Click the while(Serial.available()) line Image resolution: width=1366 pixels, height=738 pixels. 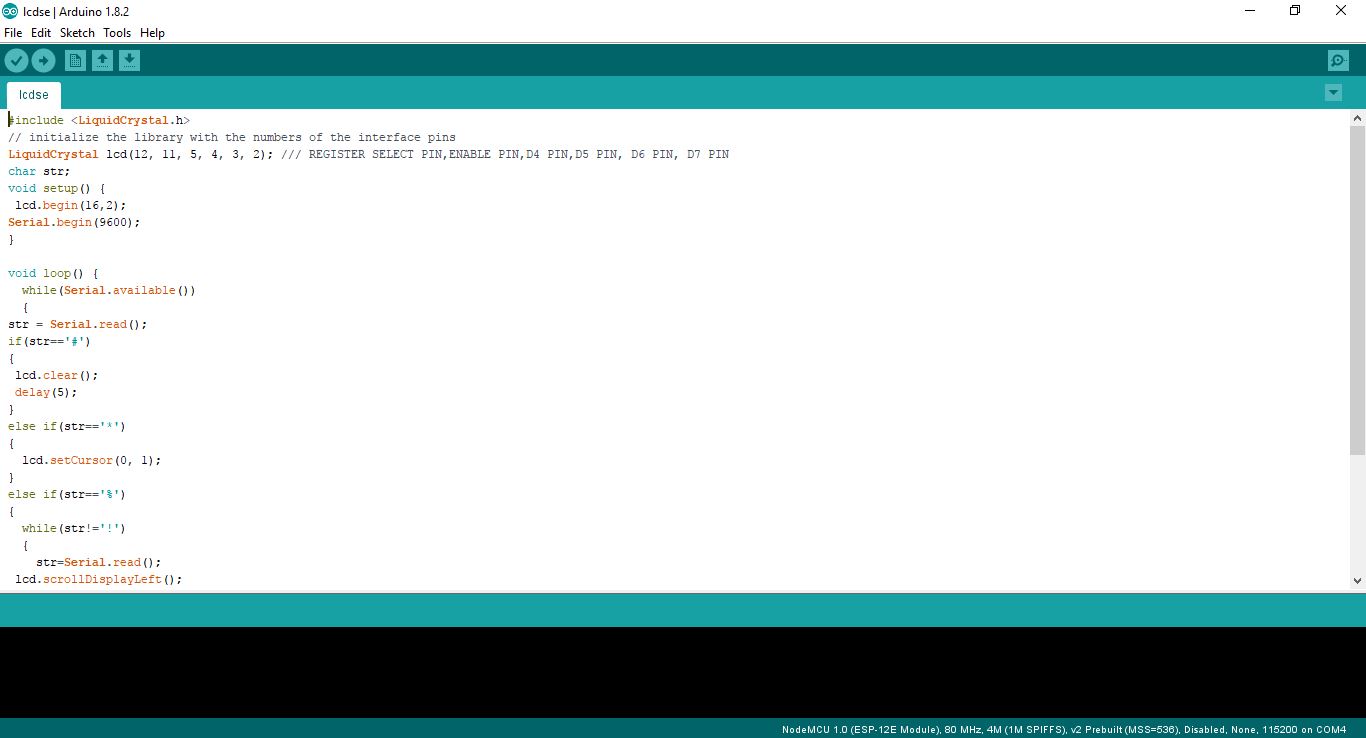109,290
